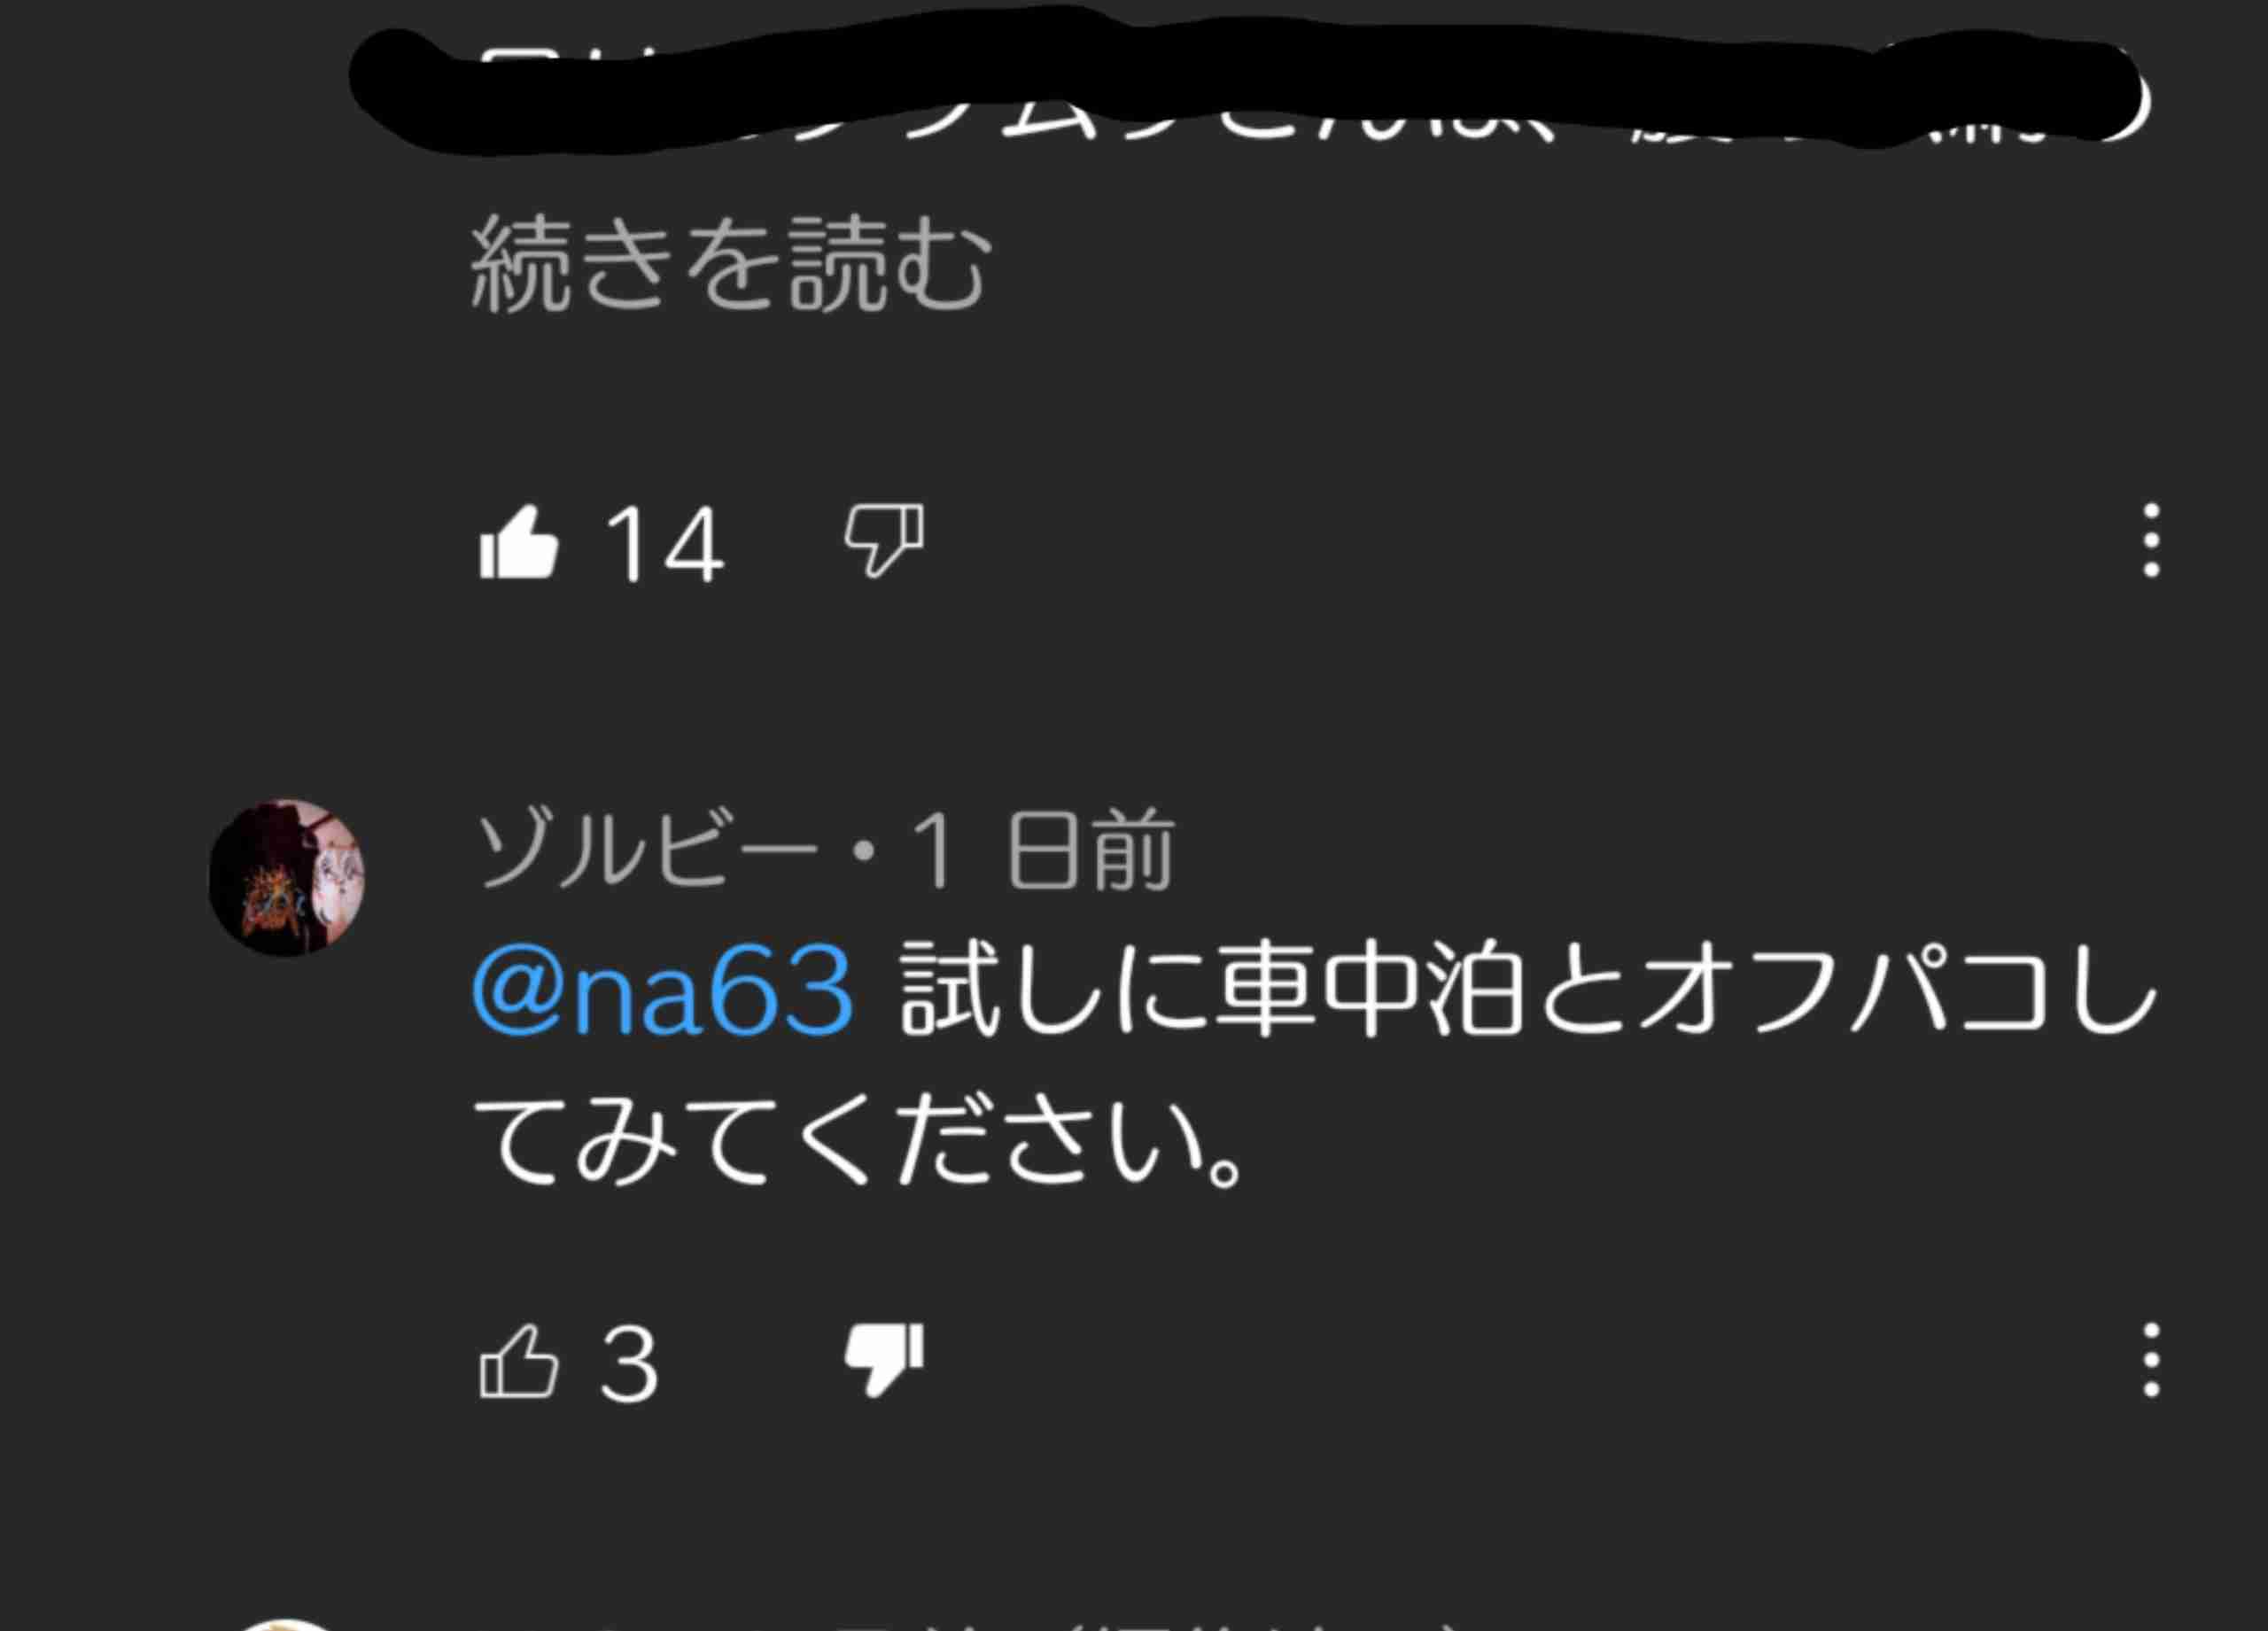The image size is (2268, 1631).
Task: Open ゾルビー's profile avatar
Action: click(x=287, y=877)
